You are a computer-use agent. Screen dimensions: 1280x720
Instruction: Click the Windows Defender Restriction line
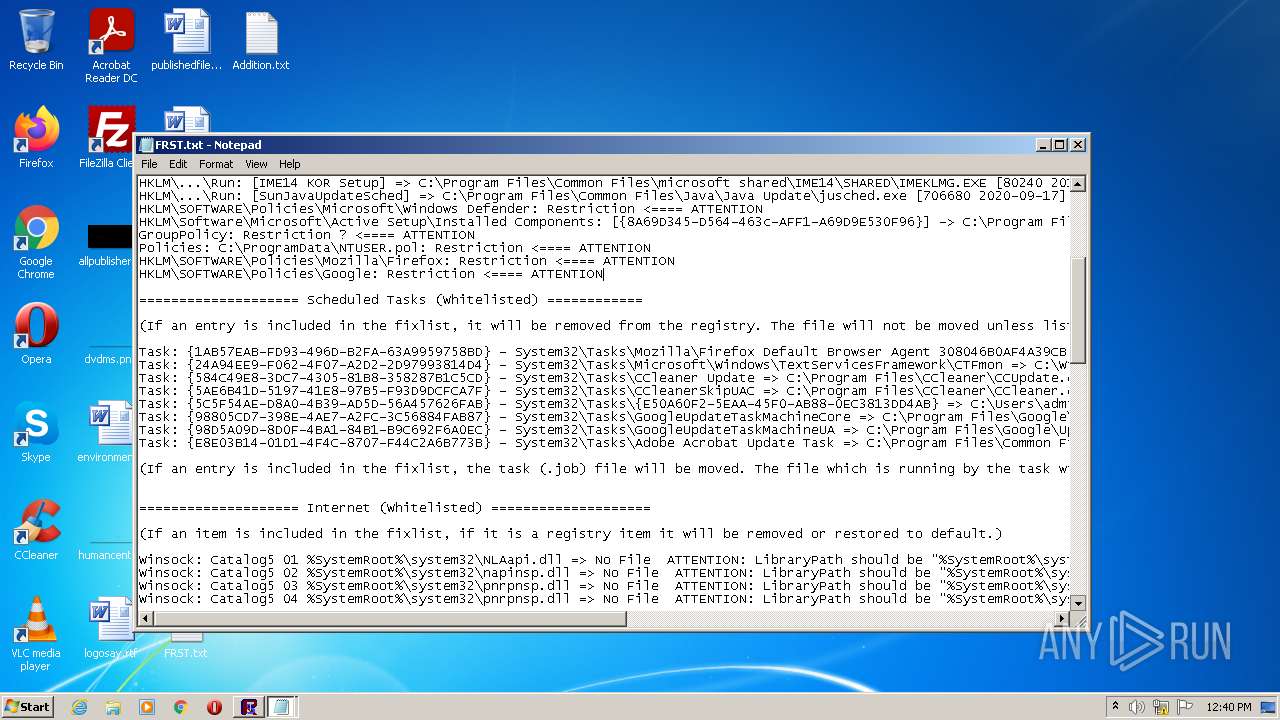(451, 209)
